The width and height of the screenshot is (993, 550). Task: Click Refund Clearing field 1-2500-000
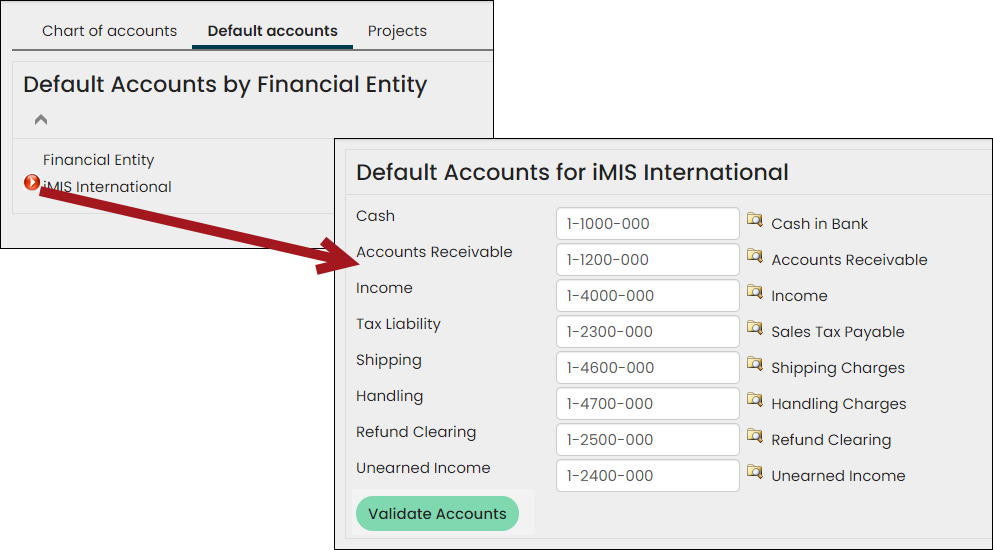[648, 440]
